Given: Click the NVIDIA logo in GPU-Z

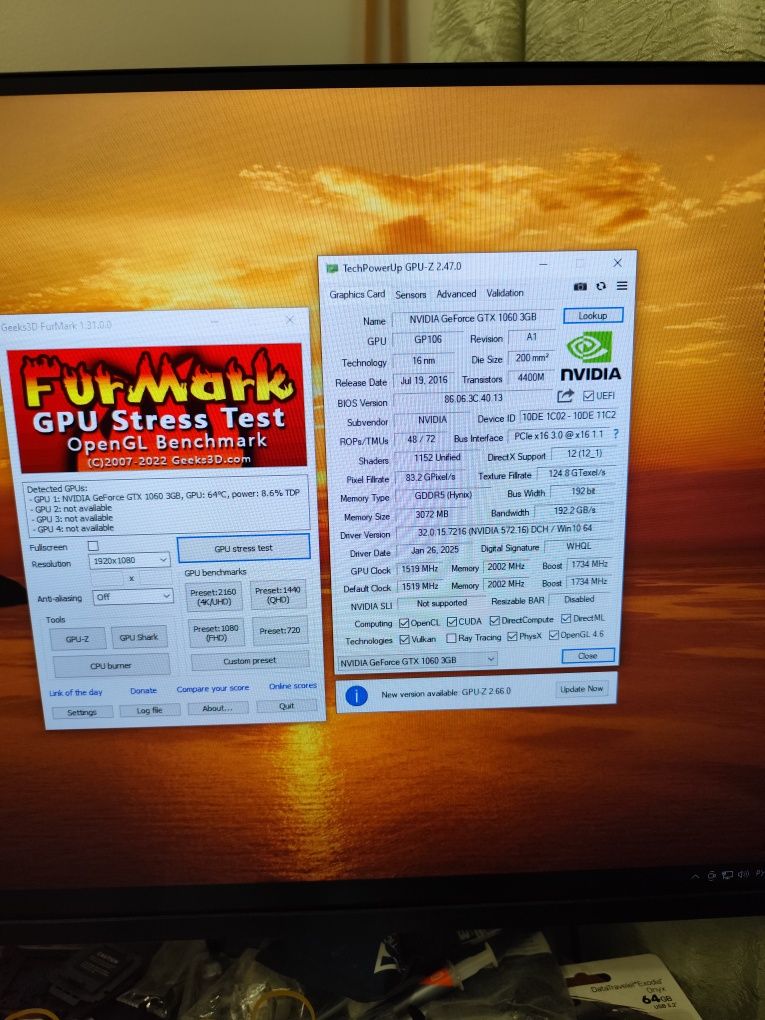Looking at the screenshot, I should [590, 356].
